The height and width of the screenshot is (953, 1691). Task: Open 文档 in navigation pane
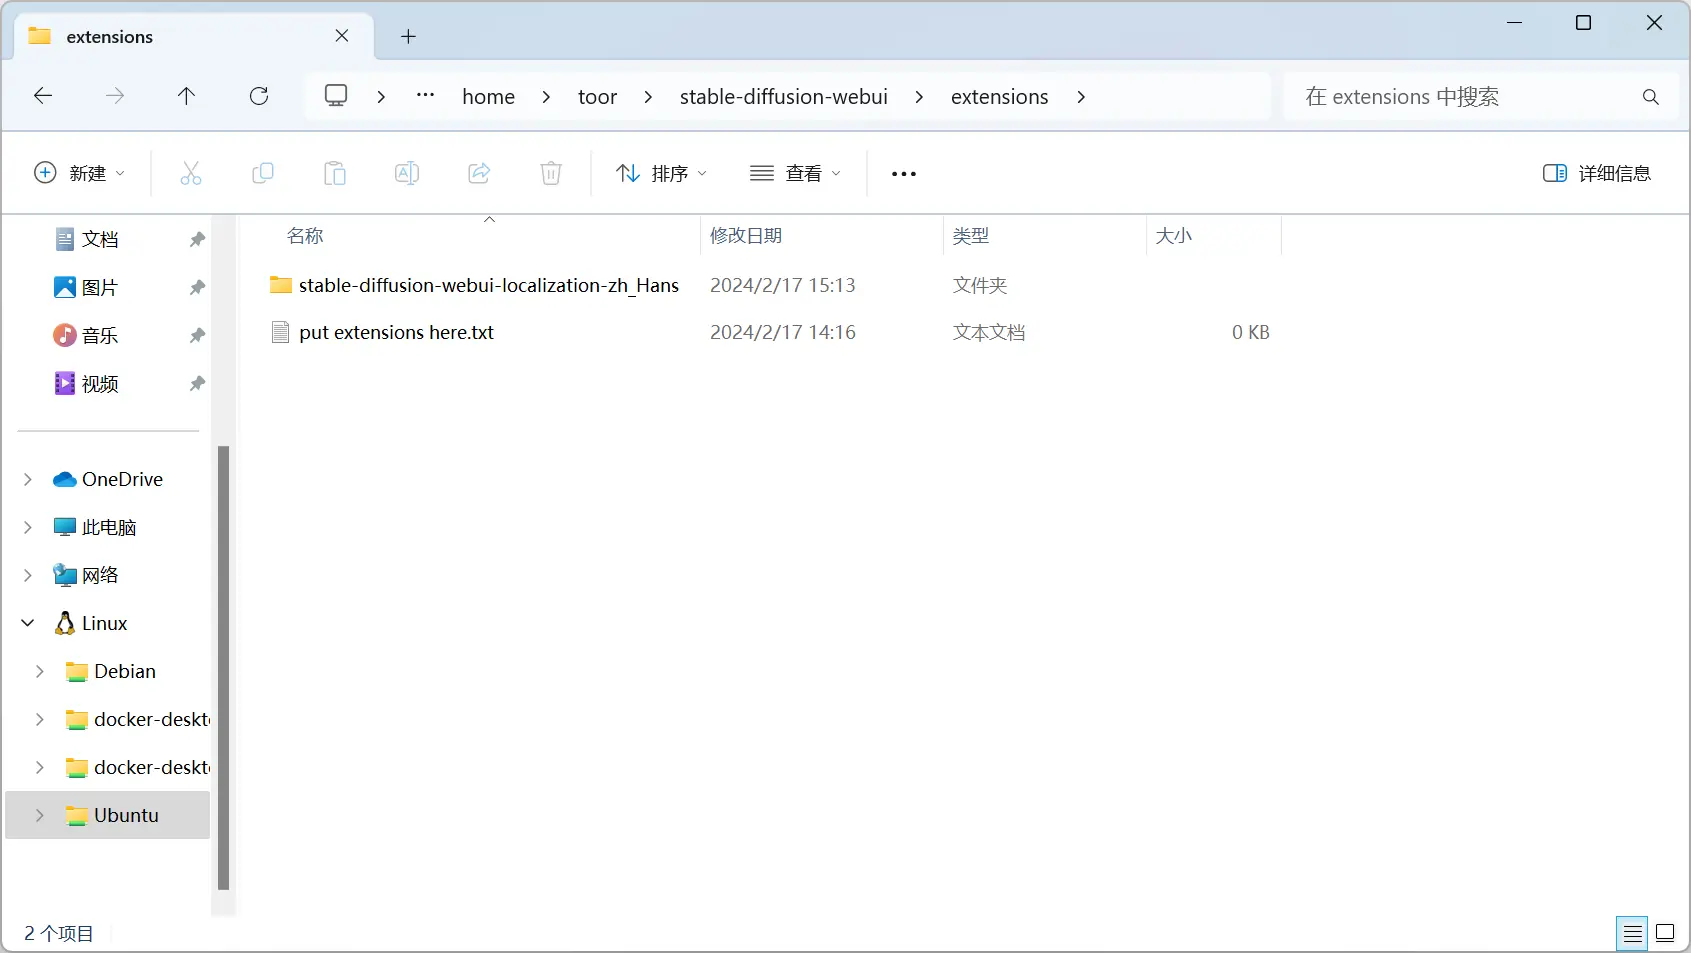[100, 239]
